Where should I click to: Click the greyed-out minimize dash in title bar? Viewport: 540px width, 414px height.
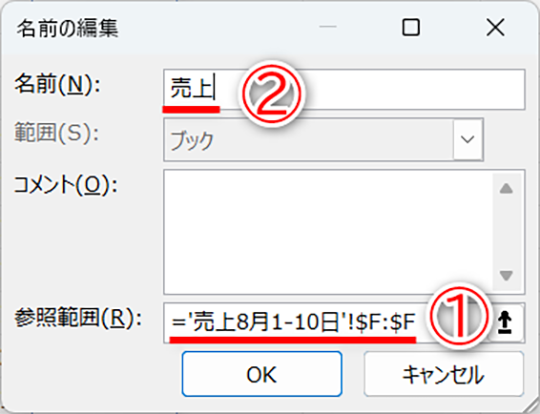(328, 27)
